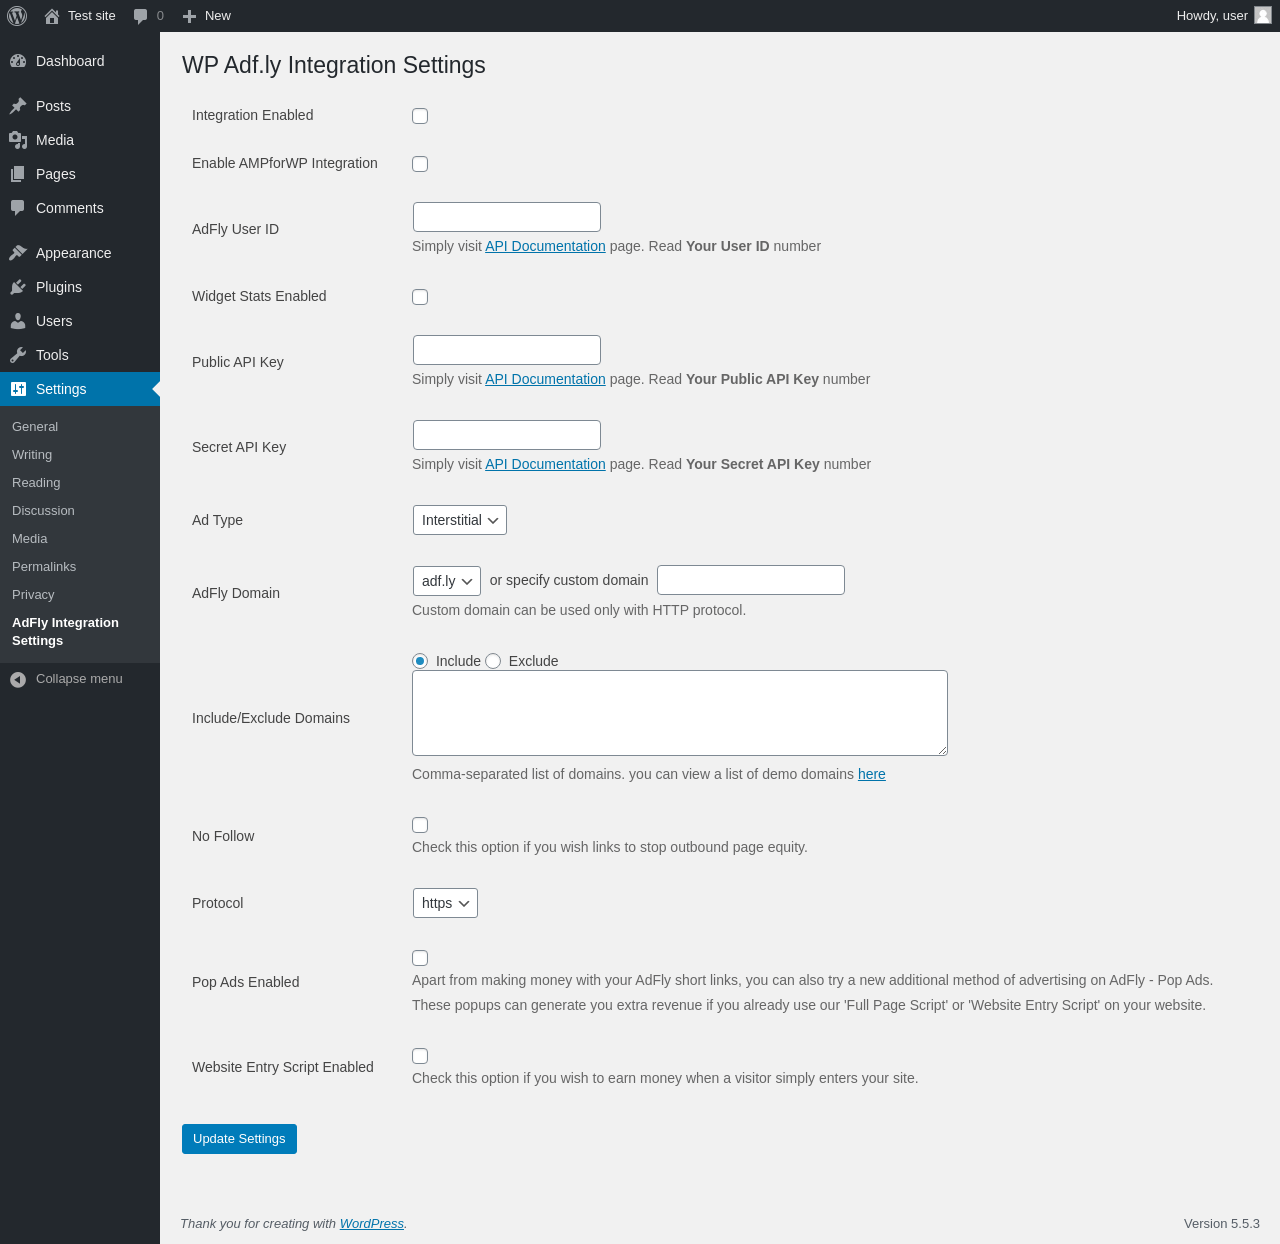Click the New content menu
Screen dimensions: 1280x1244
point(207,16)
